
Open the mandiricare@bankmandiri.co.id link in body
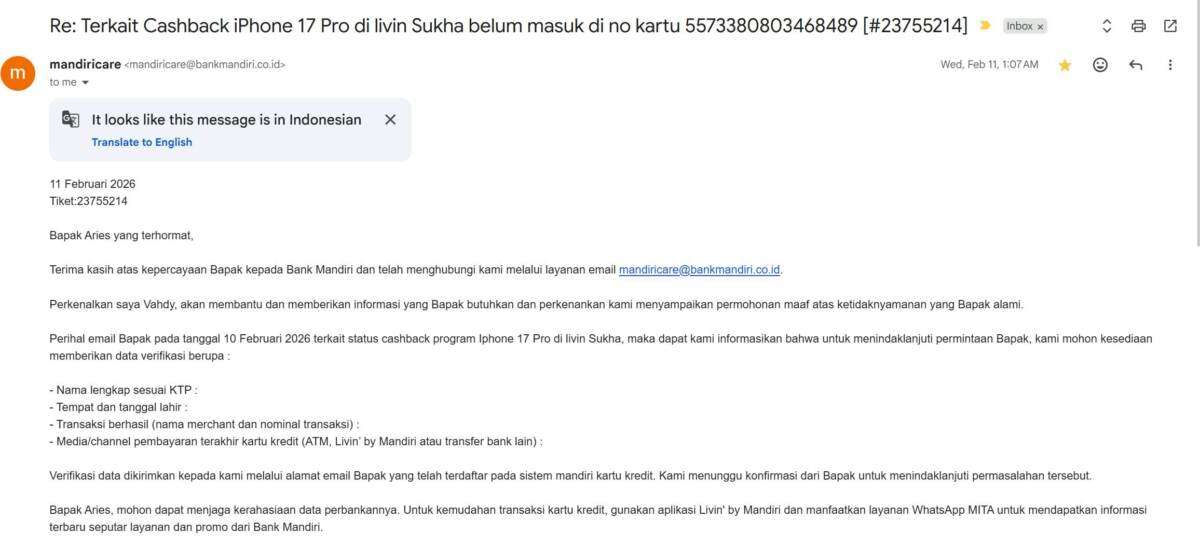point(700,269)
